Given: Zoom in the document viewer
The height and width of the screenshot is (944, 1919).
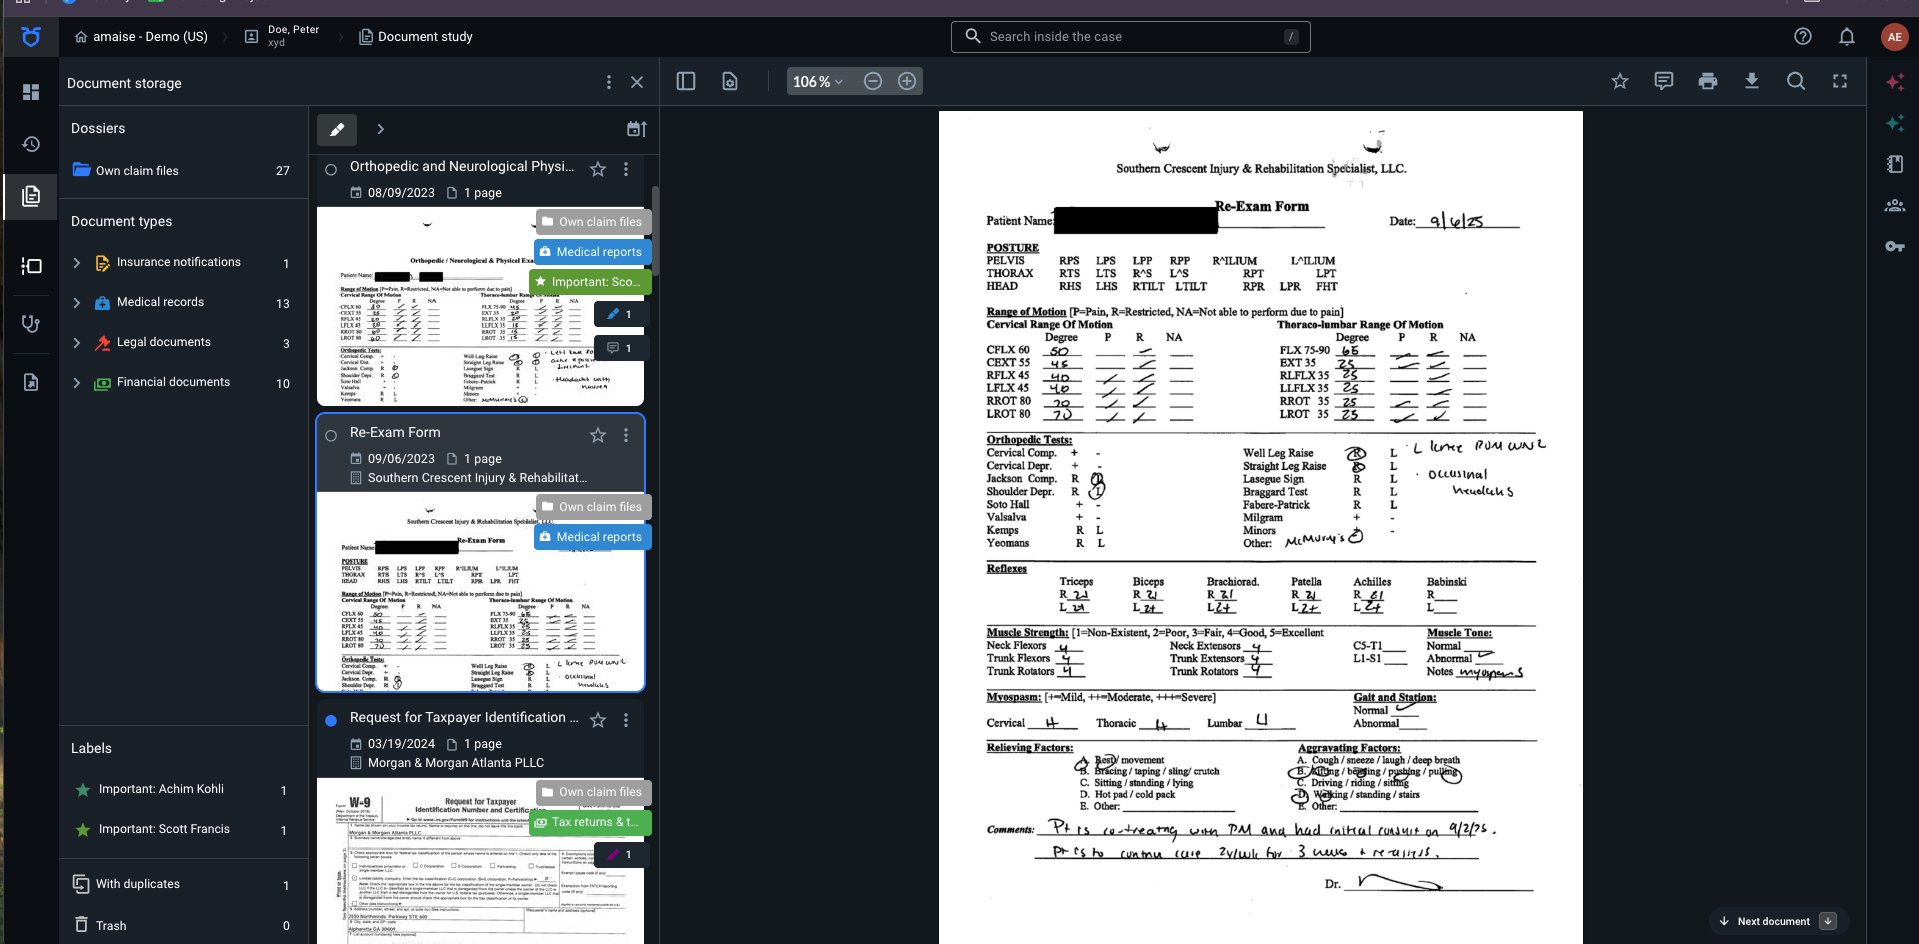Looking at the screenshot, I should [907, 81].
